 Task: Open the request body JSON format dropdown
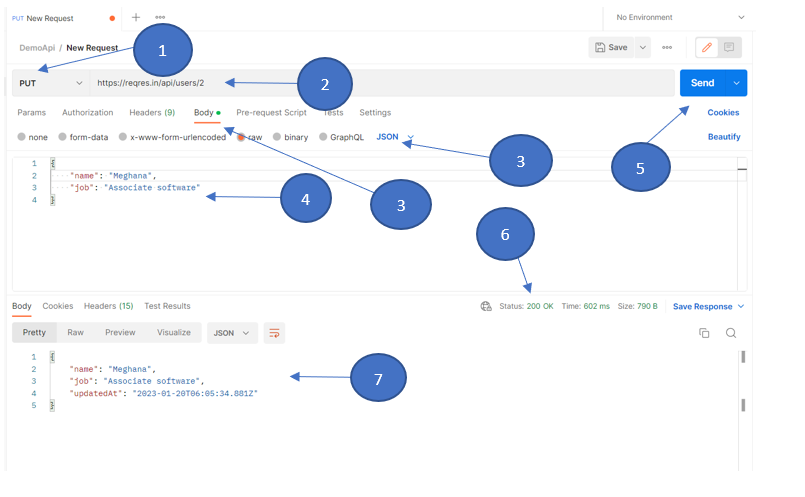(395, 137)
